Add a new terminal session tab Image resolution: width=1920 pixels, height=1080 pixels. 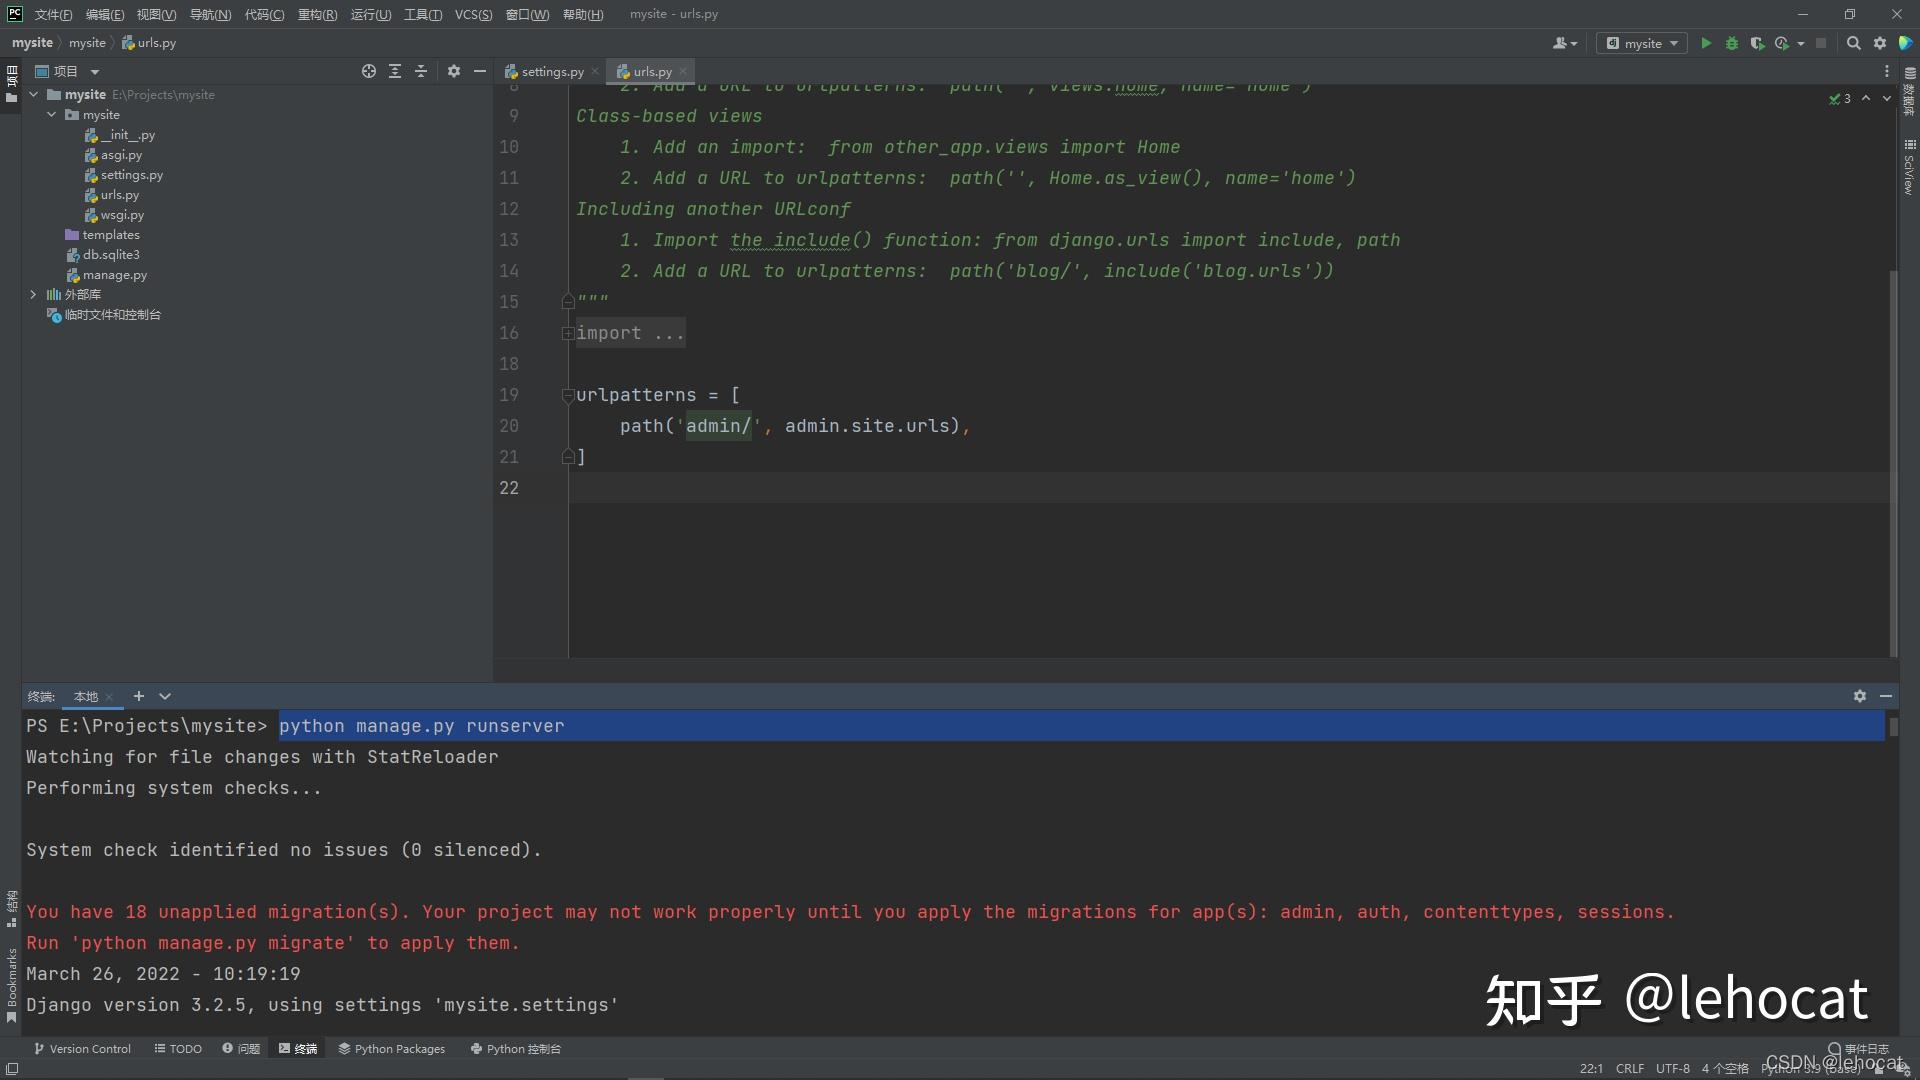tap(139, 696)
